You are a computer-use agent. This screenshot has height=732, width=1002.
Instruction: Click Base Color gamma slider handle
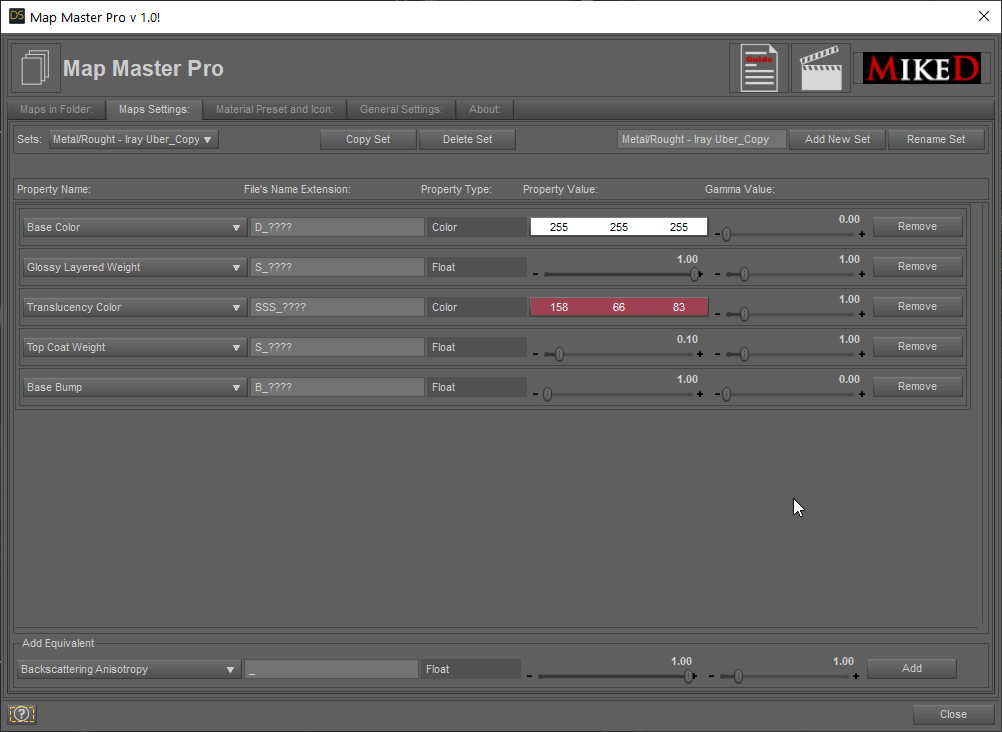click(x=726, y=235)
